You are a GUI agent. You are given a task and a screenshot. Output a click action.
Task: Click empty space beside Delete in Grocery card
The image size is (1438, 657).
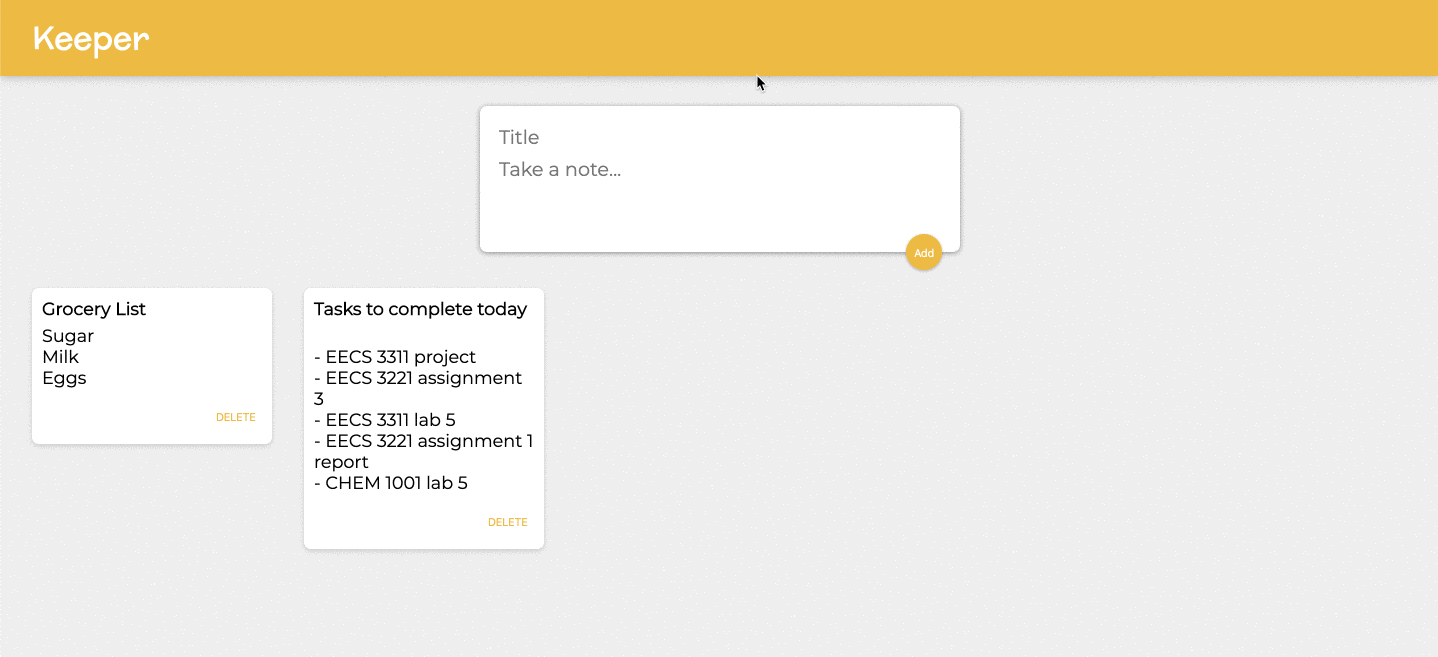point(120,418)
